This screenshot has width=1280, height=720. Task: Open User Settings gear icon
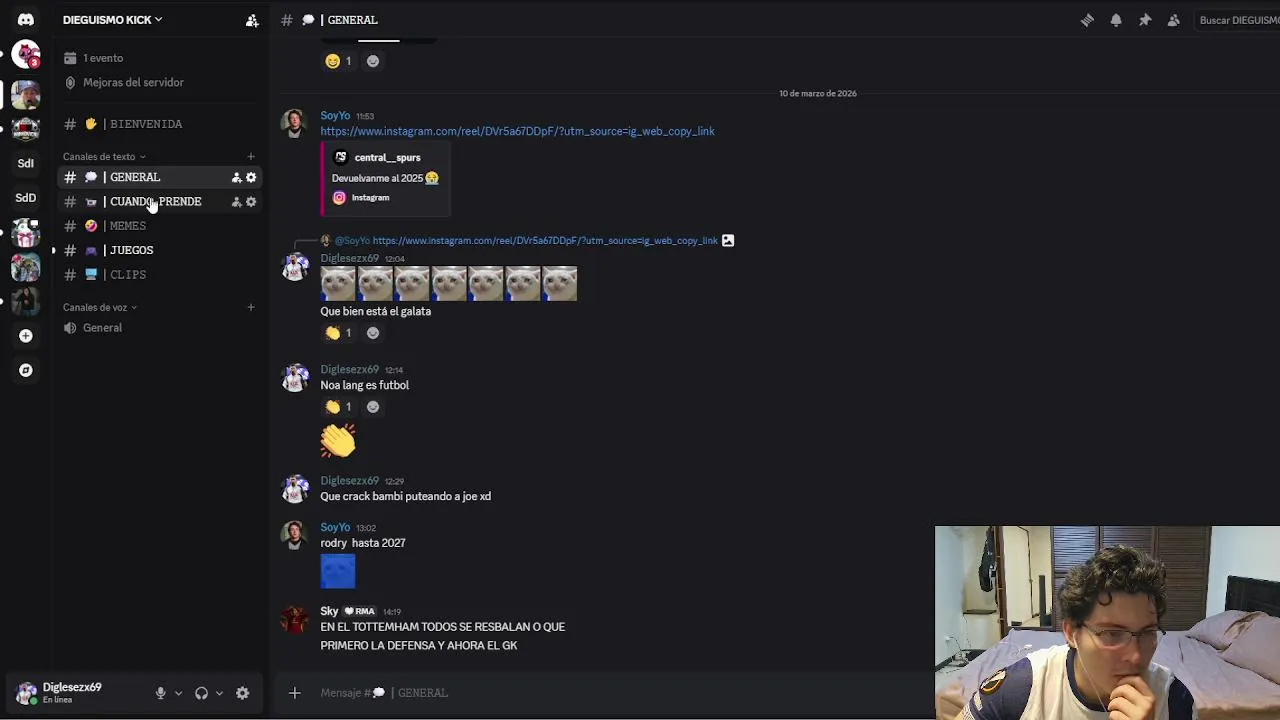pyautogui.click(x=242, y=693)
